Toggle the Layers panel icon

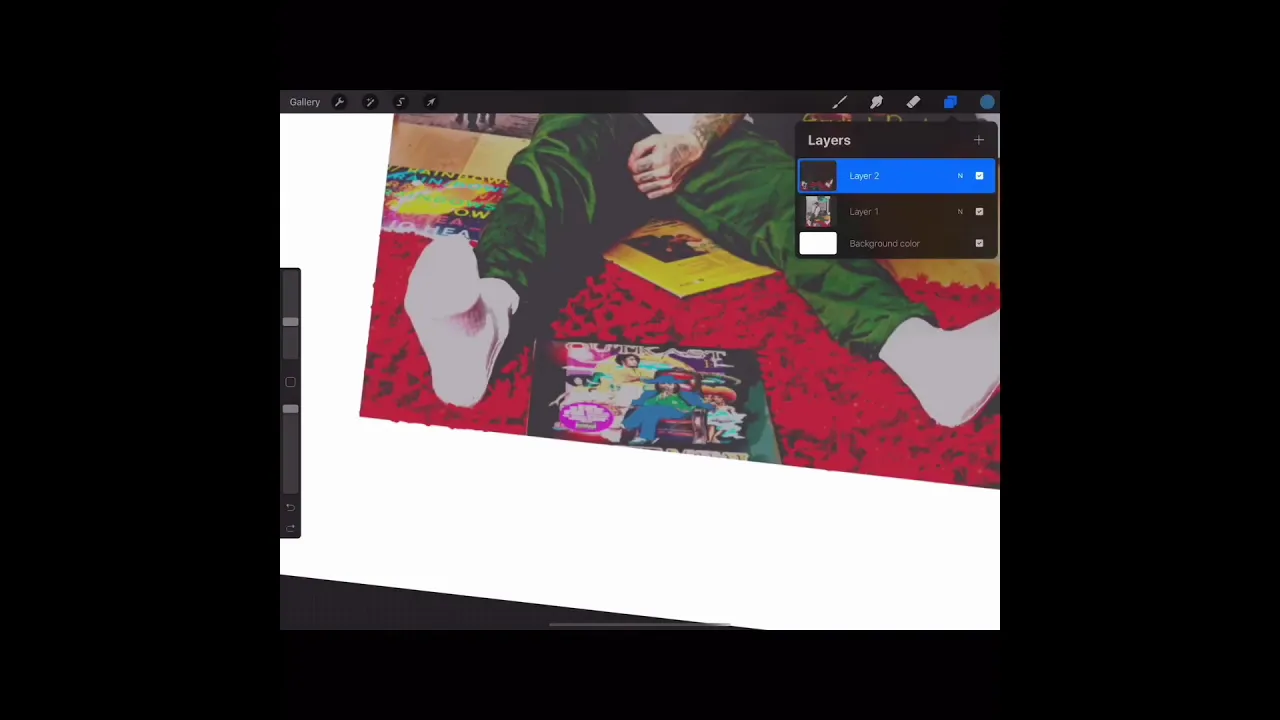[x=950, y=102]
